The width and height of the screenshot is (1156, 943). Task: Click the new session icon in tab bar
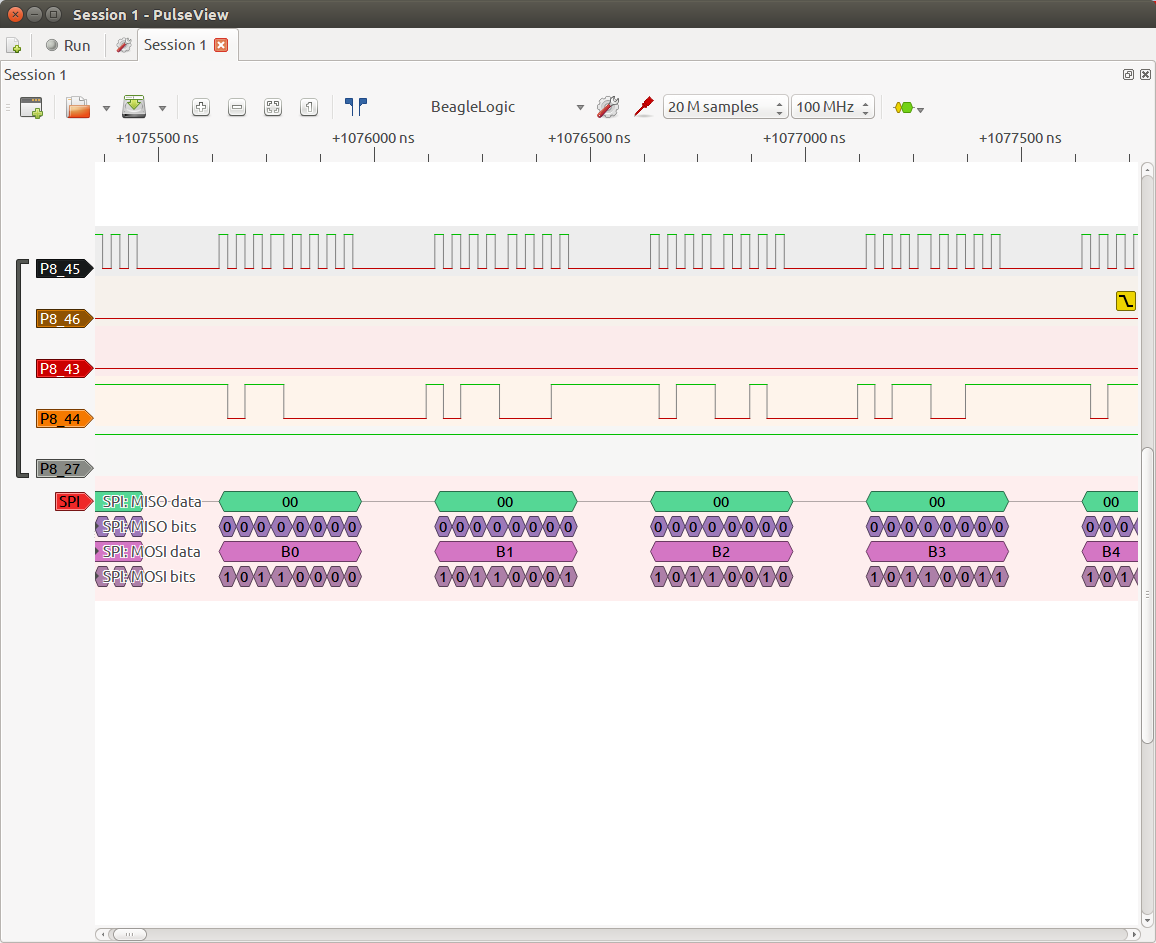[14, 46]
